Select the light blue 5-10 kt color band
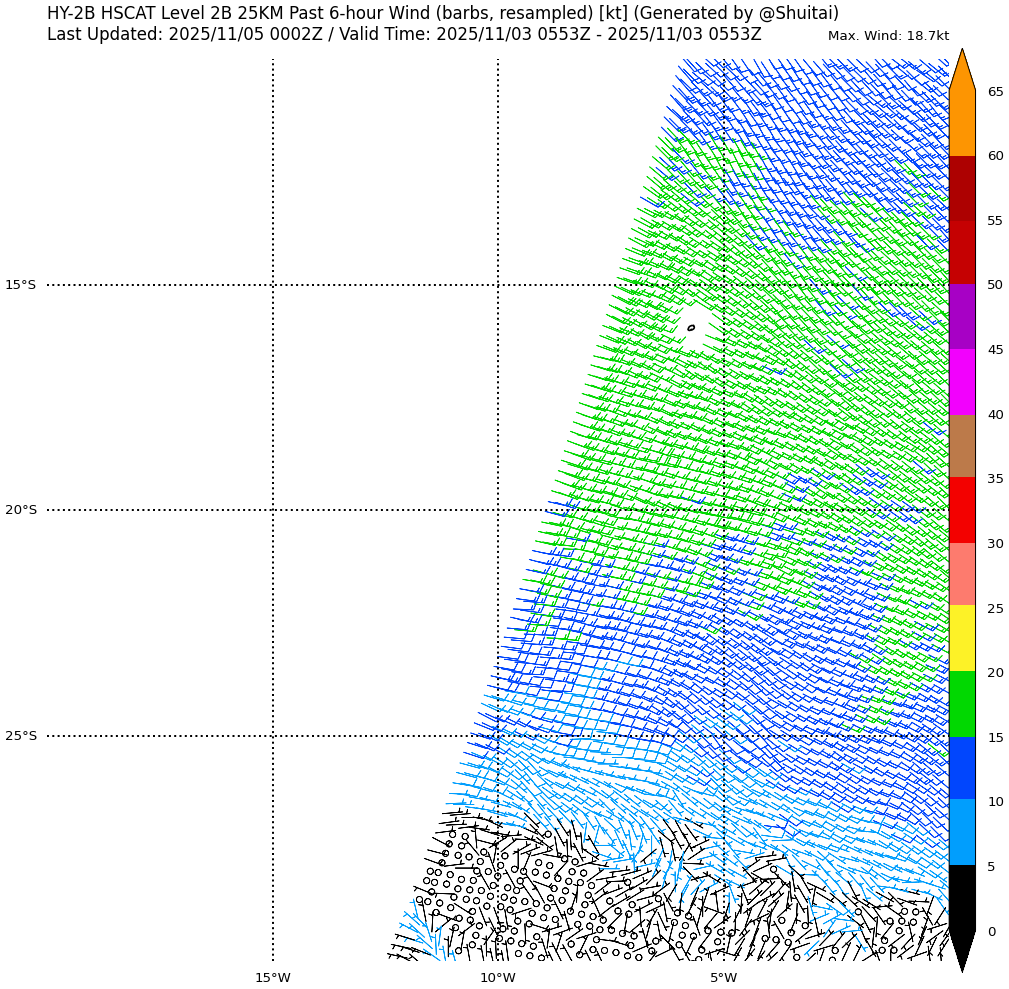 point(961,832)
